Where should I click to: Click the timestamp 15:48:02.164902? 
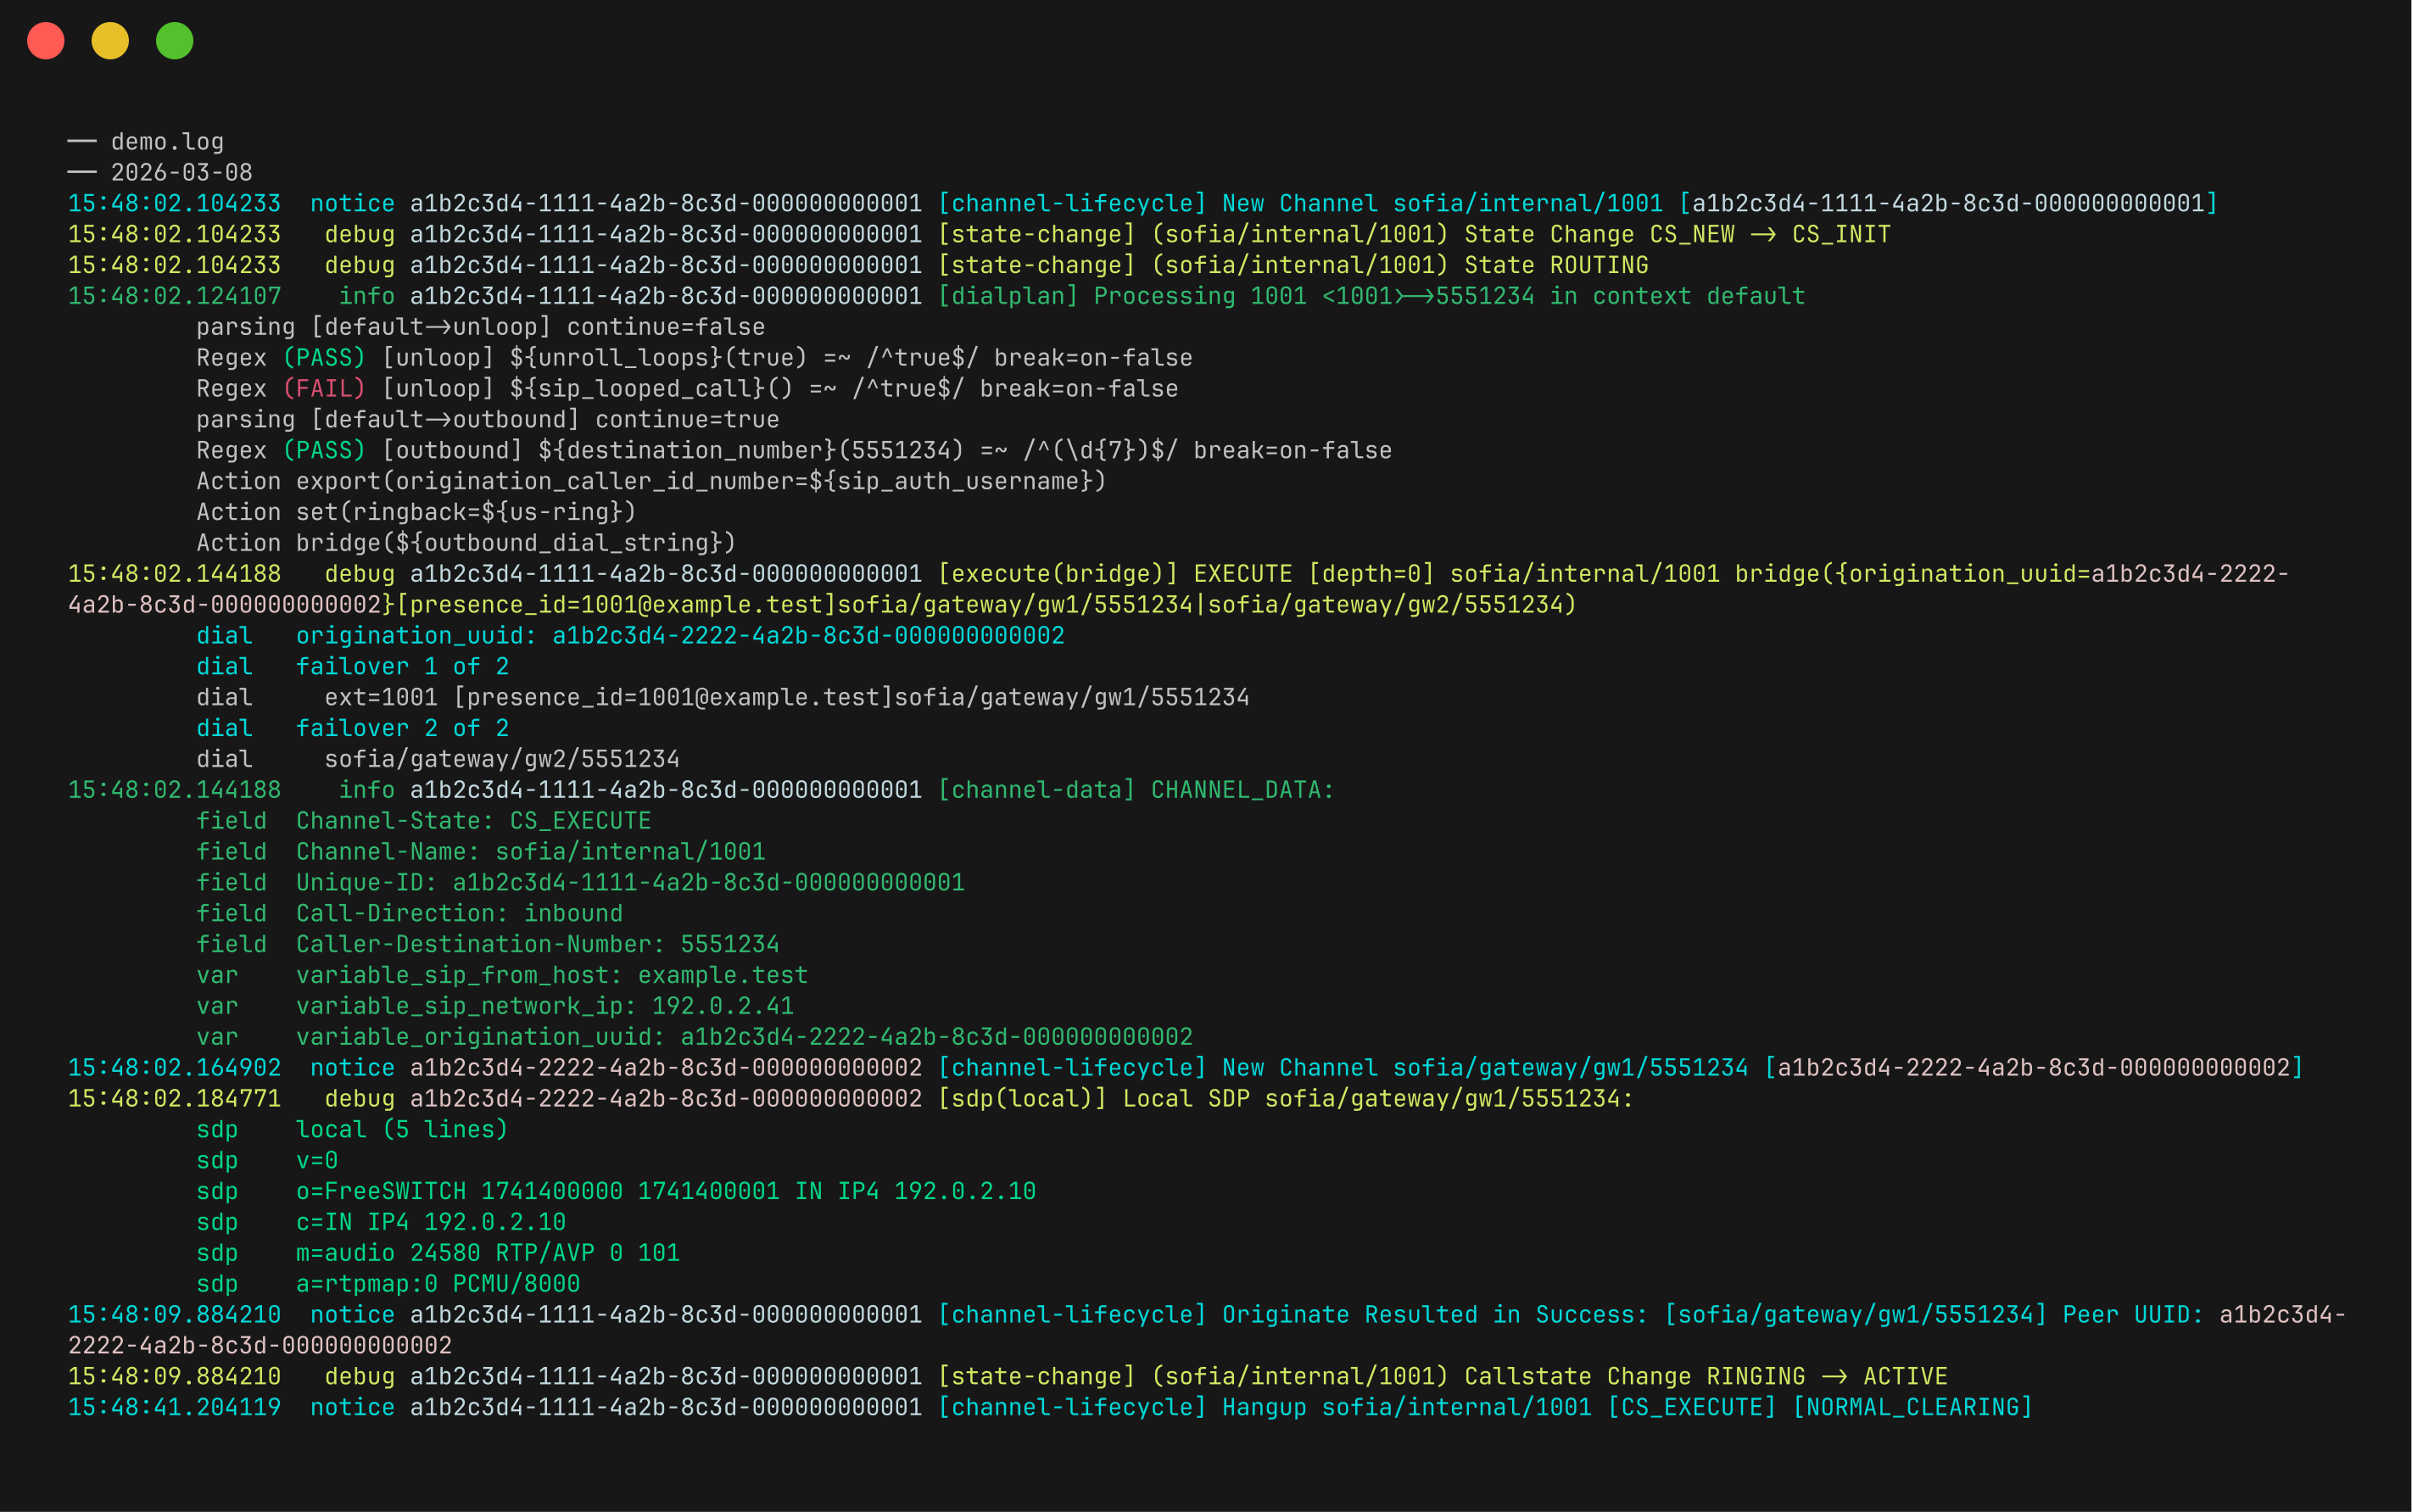coord(174,1068)
